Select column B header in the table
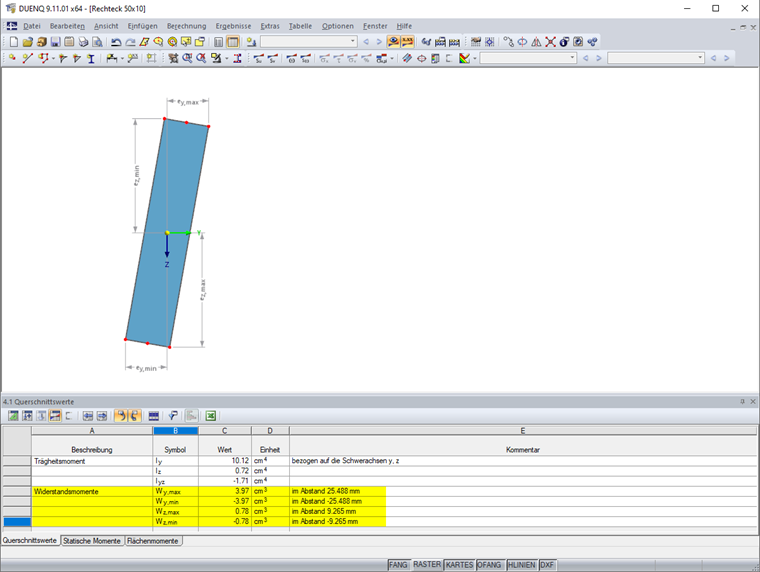The width and height of the screenshot is (760, 572). (175, 431)
